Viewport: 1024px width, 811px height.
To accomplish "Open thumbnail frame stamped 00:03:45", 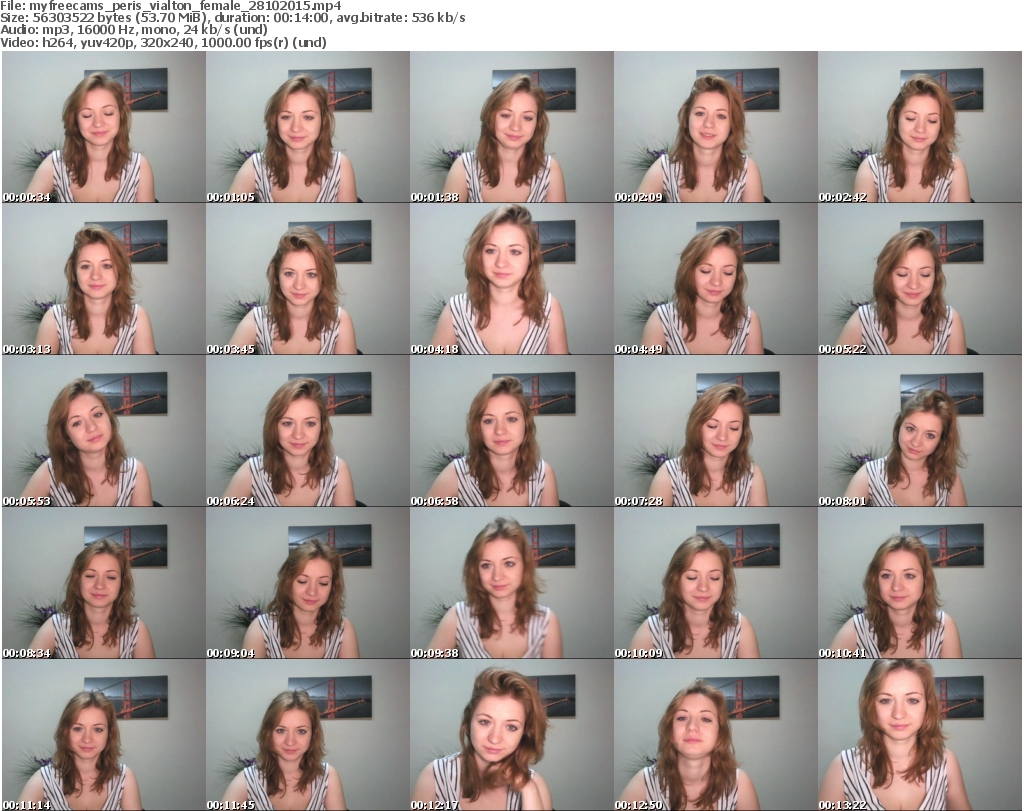I will [x=308, y=279].
